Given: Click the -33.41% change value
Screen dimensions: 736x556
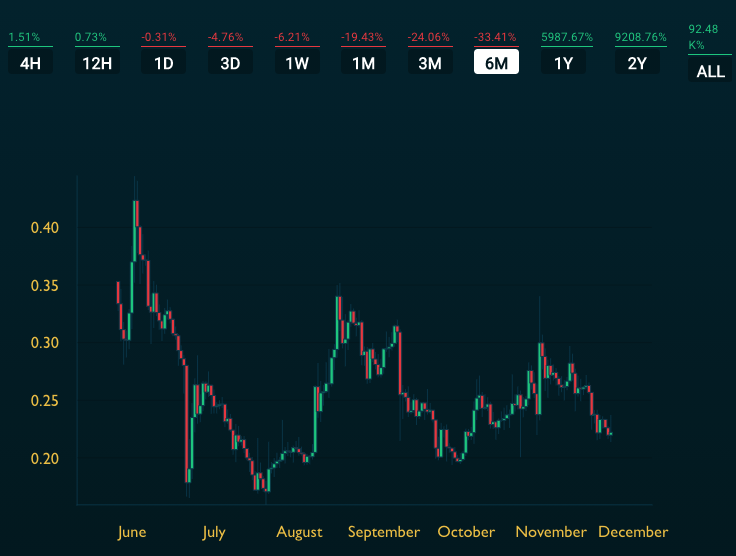Looking at the screenshot, I should (495, 37).
